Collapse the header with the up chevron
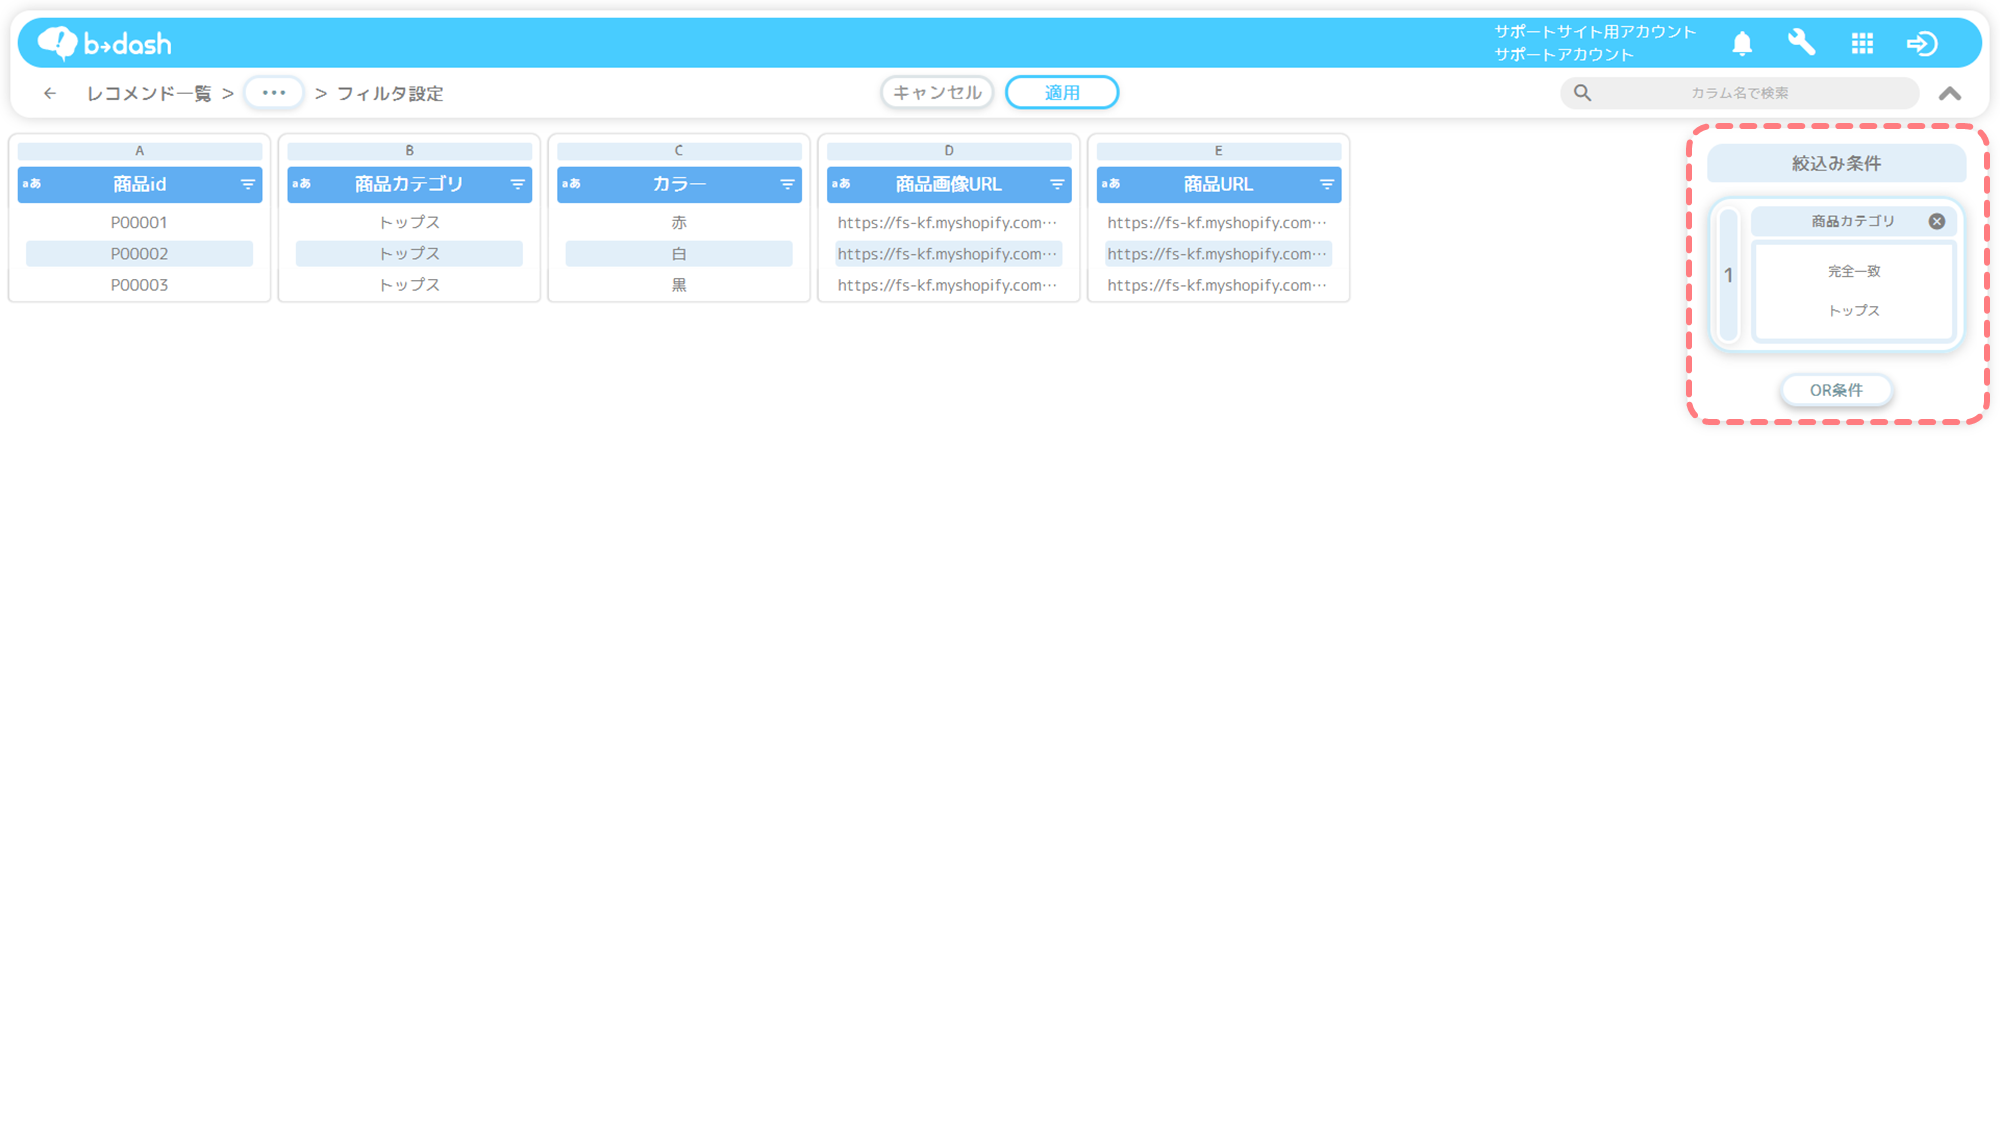Screen dimensions: 2000x1125 point(1950,93)
